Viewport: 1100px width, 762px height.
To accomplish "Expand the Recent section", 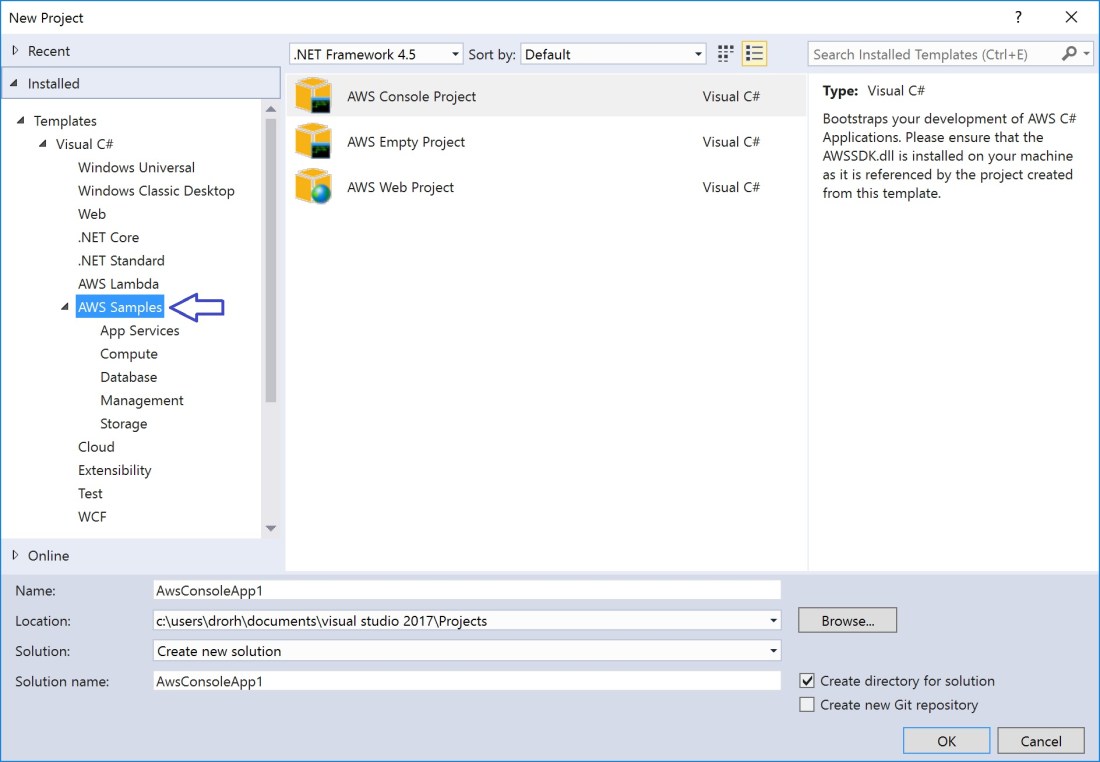I will [x=17, y=50].
